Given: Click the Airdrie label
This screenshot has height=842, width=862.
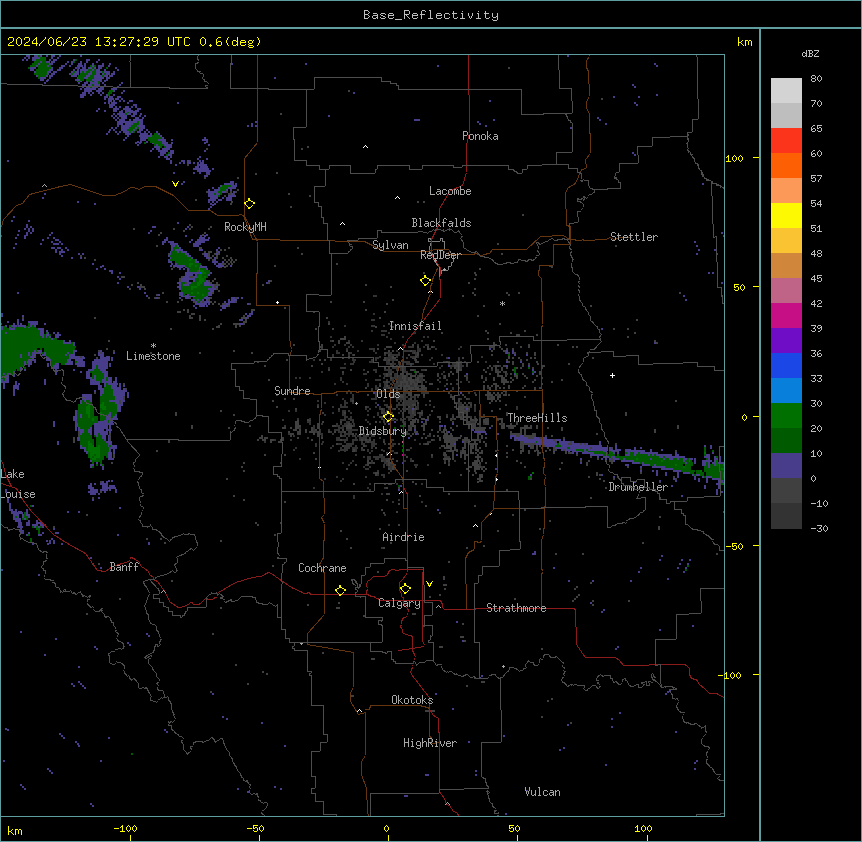Looking at the screenshot, I should click(x=404, y=537).
